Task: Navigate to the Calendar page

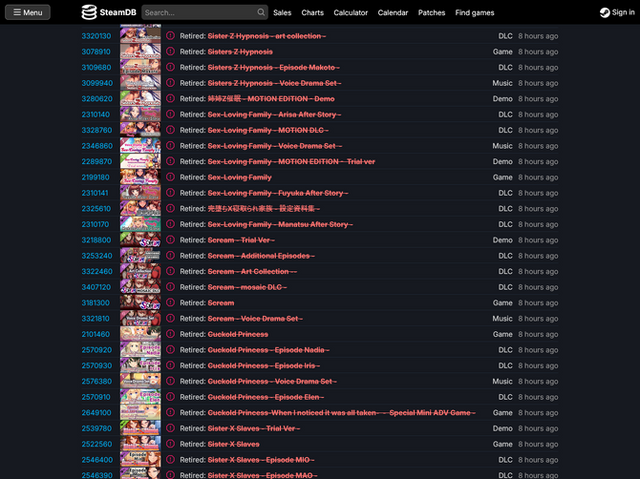Action: click(x=393, y=13)
